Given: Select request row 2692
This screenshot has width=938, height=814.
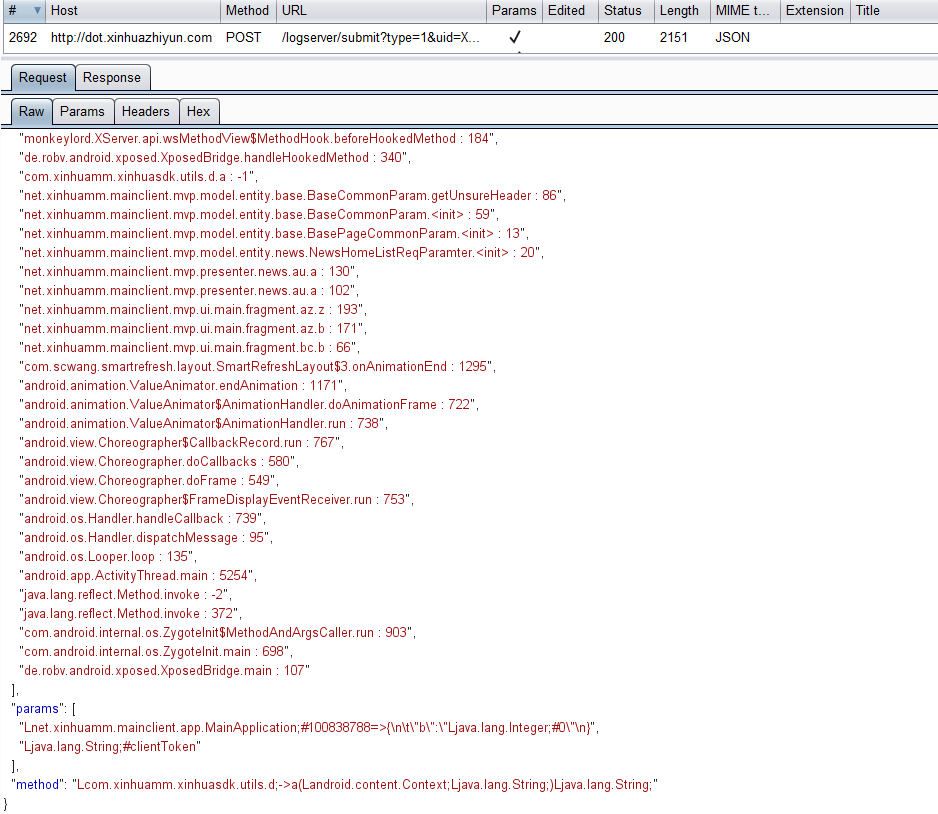Looking at the screenshot, I should 470,38.
